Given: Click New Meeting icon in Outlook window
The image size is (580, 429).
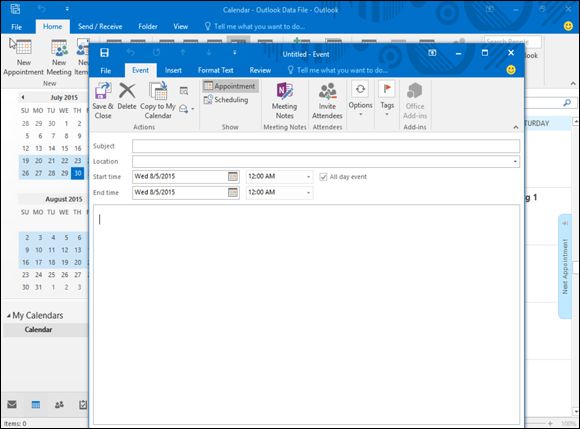Looking at the screenshot, I should point(59,48).
